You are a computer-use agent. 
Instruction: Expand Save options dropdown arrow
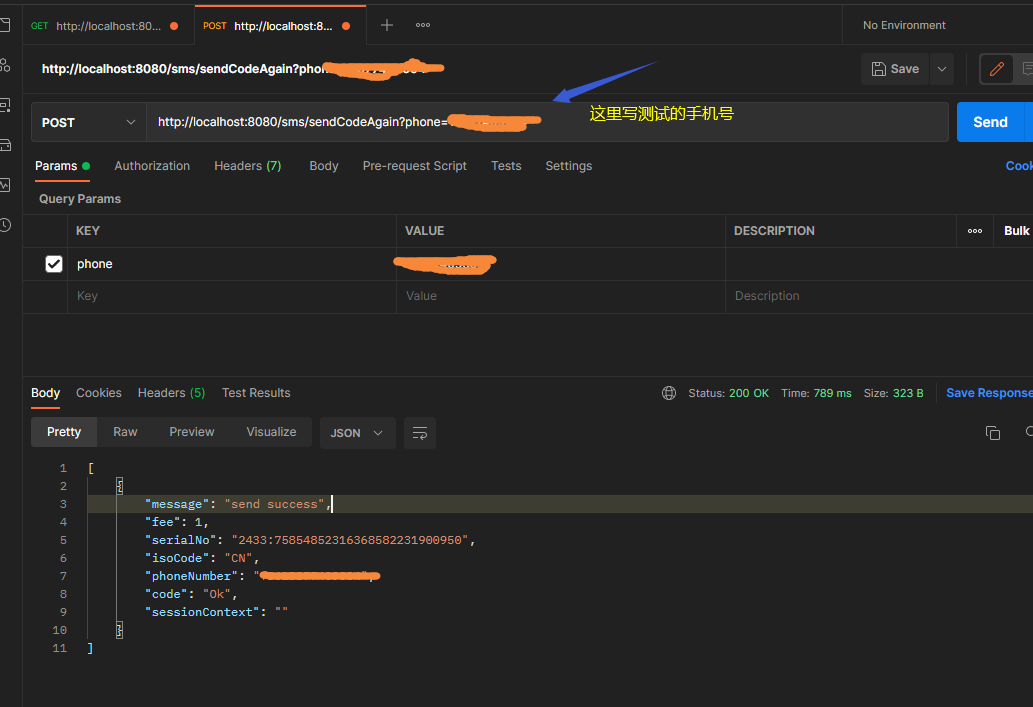942,69
